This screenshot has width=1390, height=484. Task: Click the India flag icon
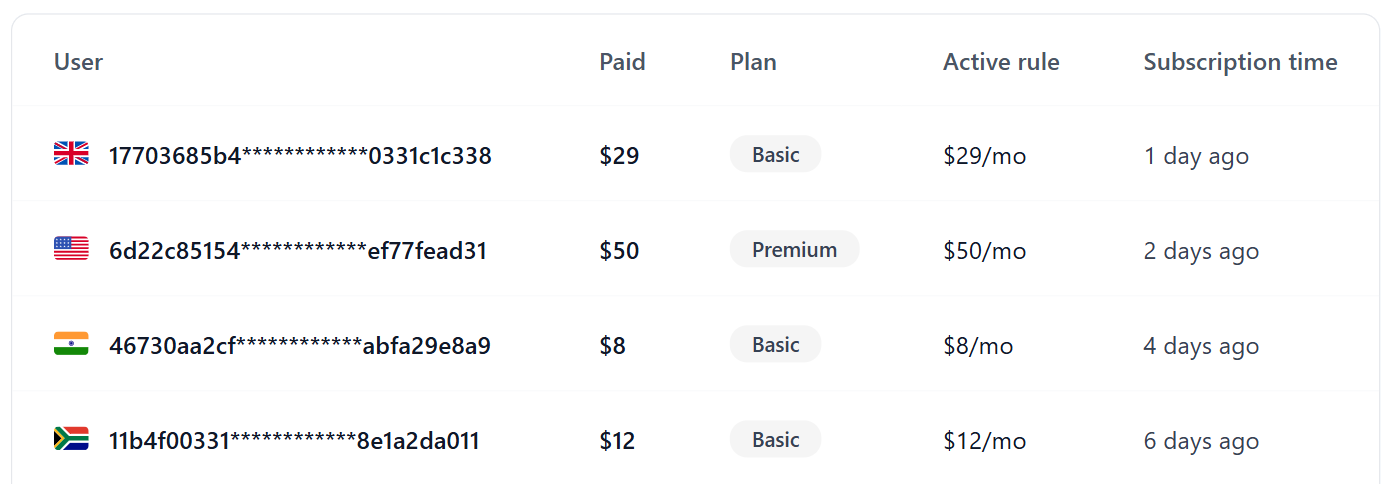[x=71, y=344]
